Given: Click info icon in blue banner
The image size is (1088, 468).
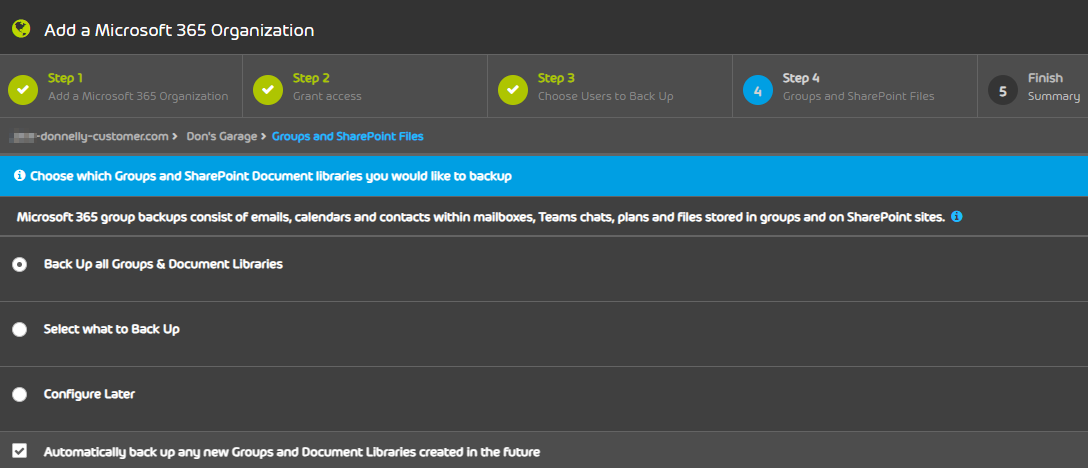Looking at the screenshot, I should point(19,176).
